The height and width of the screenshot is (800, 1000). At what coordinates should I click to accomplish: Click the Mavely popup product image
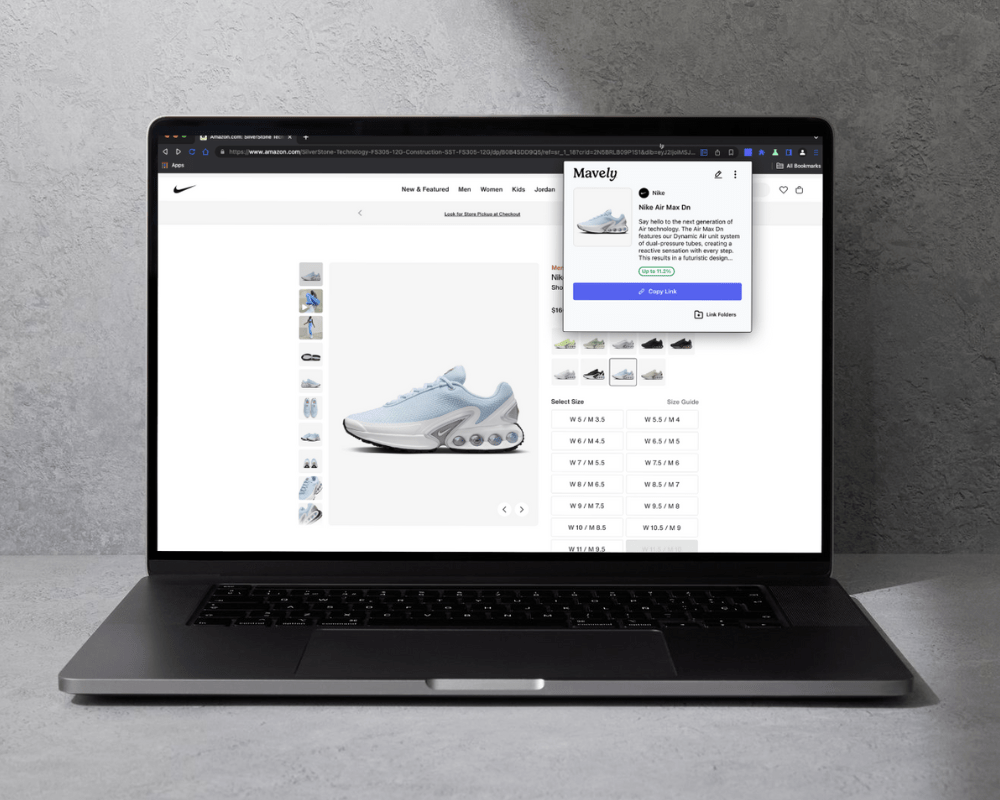(602, 217)
